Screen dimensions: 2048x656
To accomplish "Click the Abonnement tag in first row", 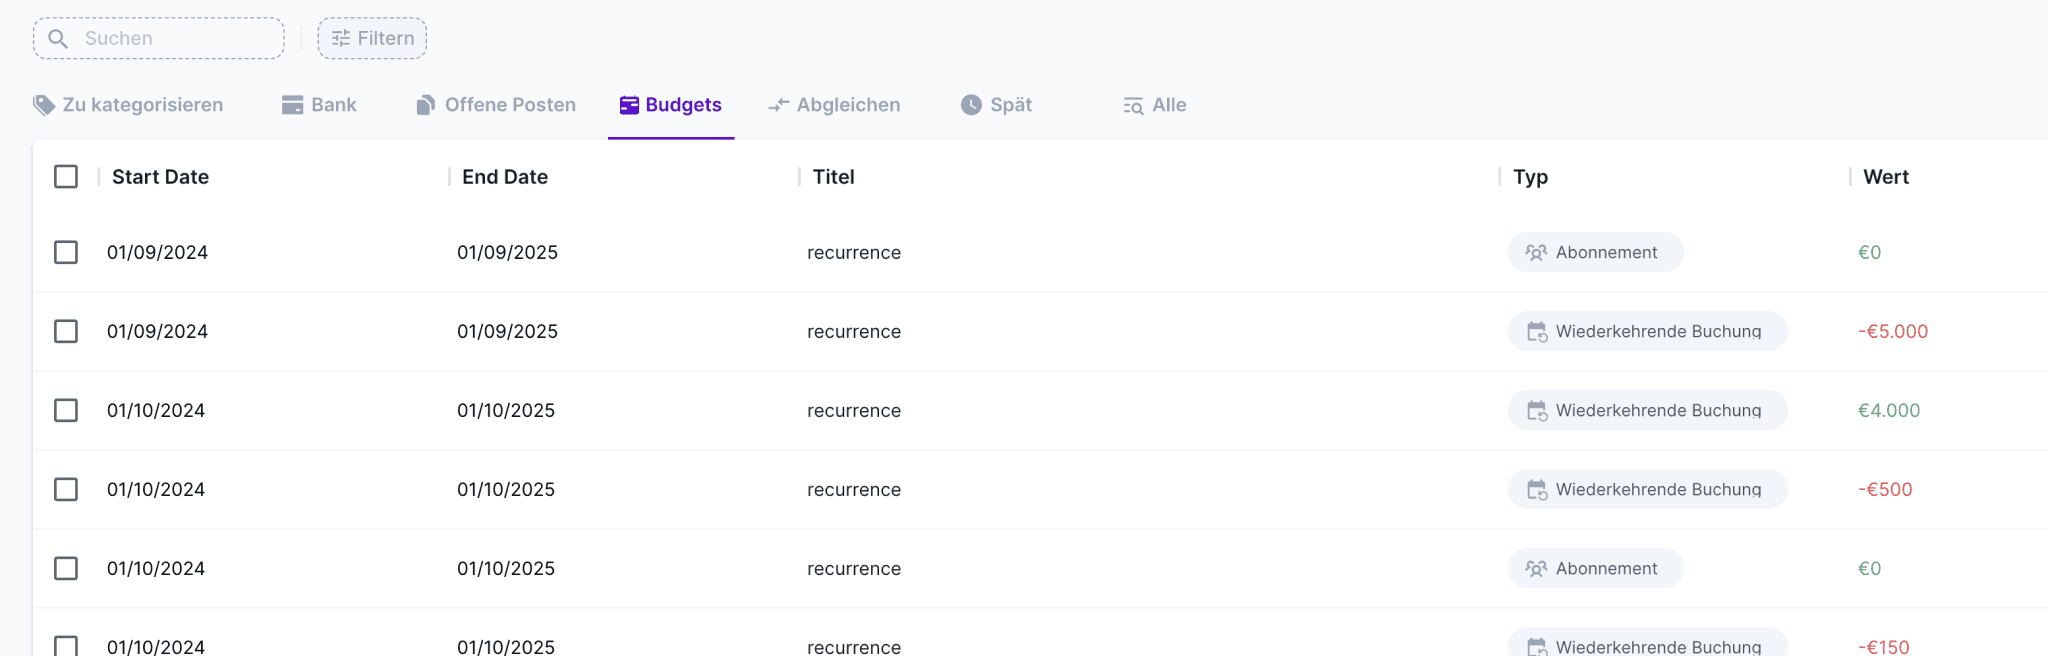I will click(x=1595, y=252).
